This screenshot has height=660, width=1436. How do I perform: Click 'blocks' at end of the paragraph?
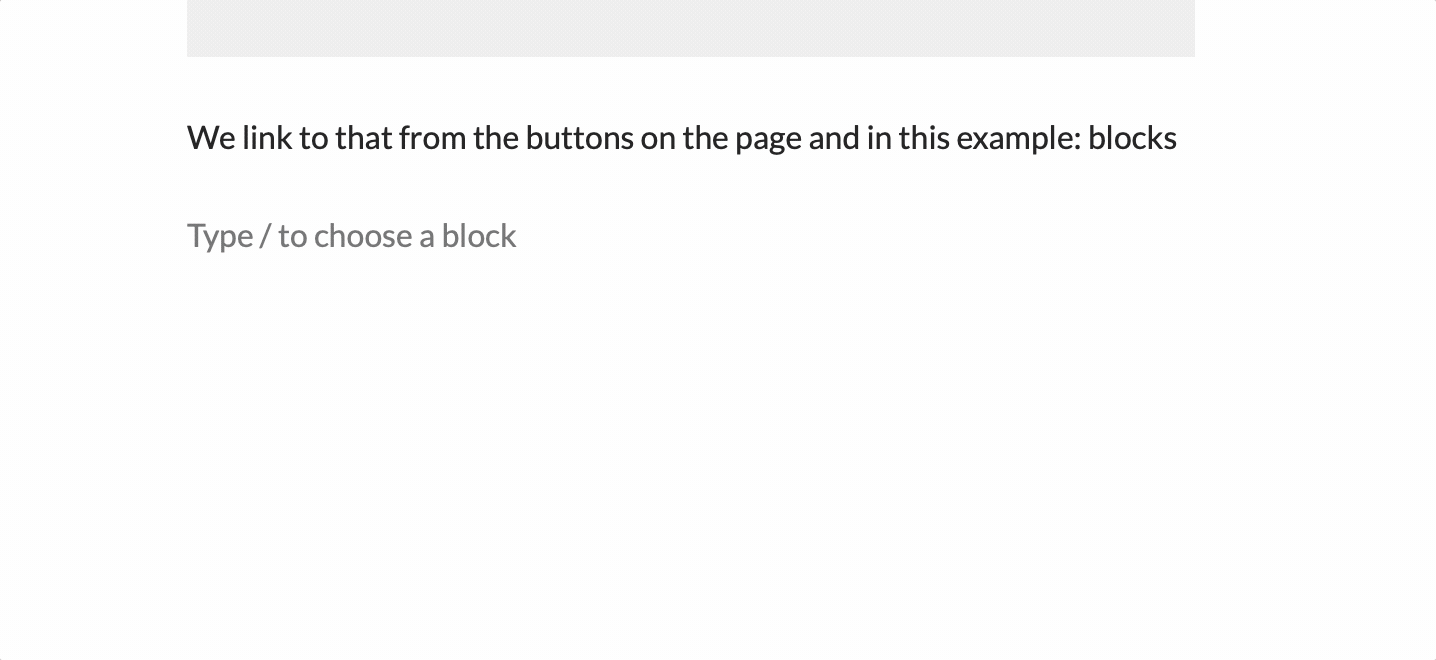click(1132, 138)
